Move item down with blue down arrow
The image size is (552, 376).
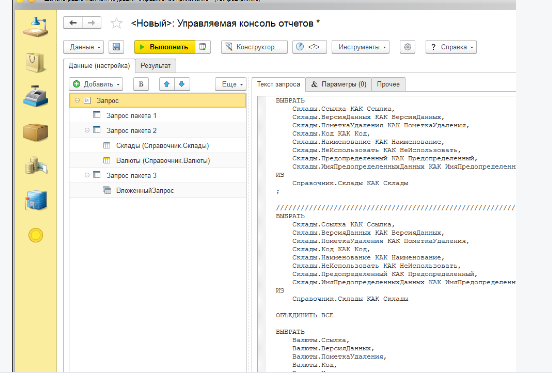182,84
